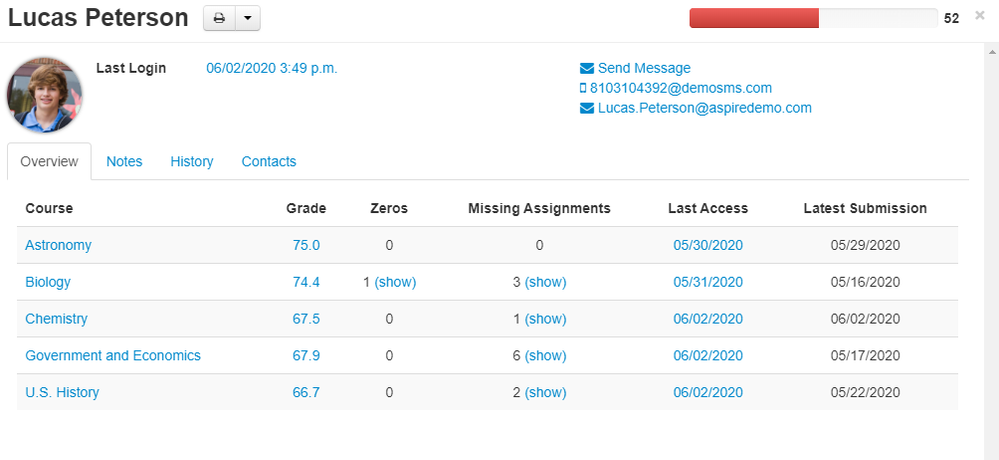Viewport: 999px width, 460px height.
Task: Show Chemistry missing assignment
Action: (545, 319)
